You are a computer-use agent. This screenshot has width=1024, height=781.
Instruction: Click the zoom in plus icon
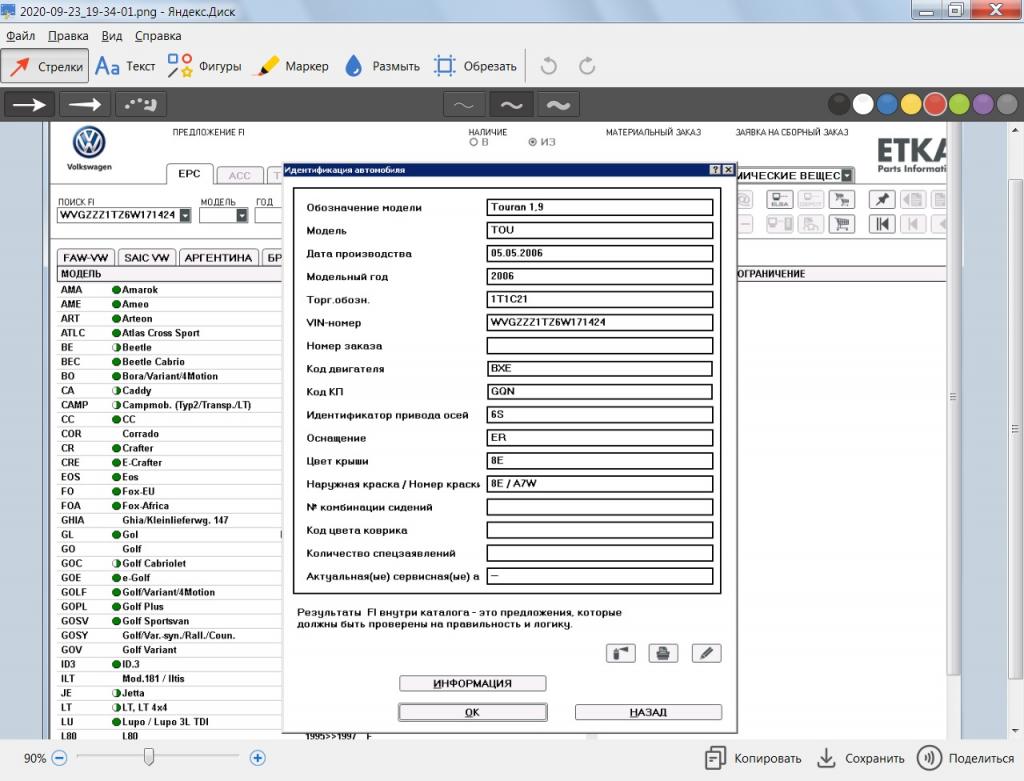point(257,758)
